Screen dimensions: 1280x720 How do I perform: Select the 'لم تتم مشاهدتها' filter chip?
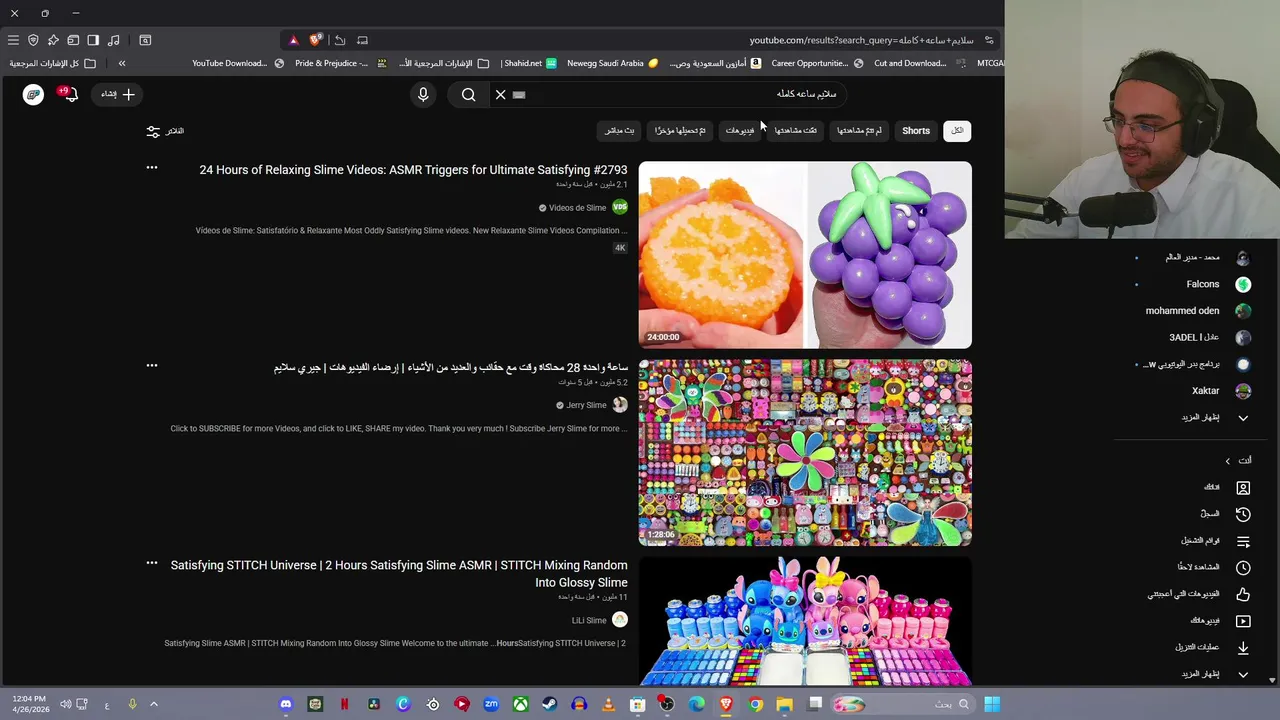click(859, 131)
